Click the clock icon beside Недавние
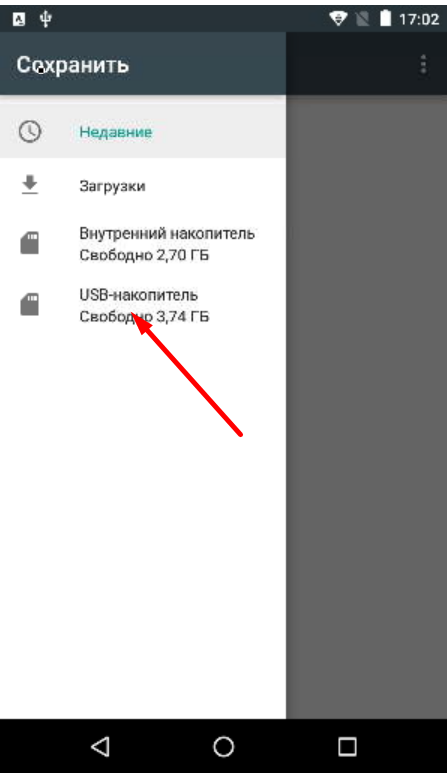Viewport: 447px width, 775px height. tap(30, 131)
